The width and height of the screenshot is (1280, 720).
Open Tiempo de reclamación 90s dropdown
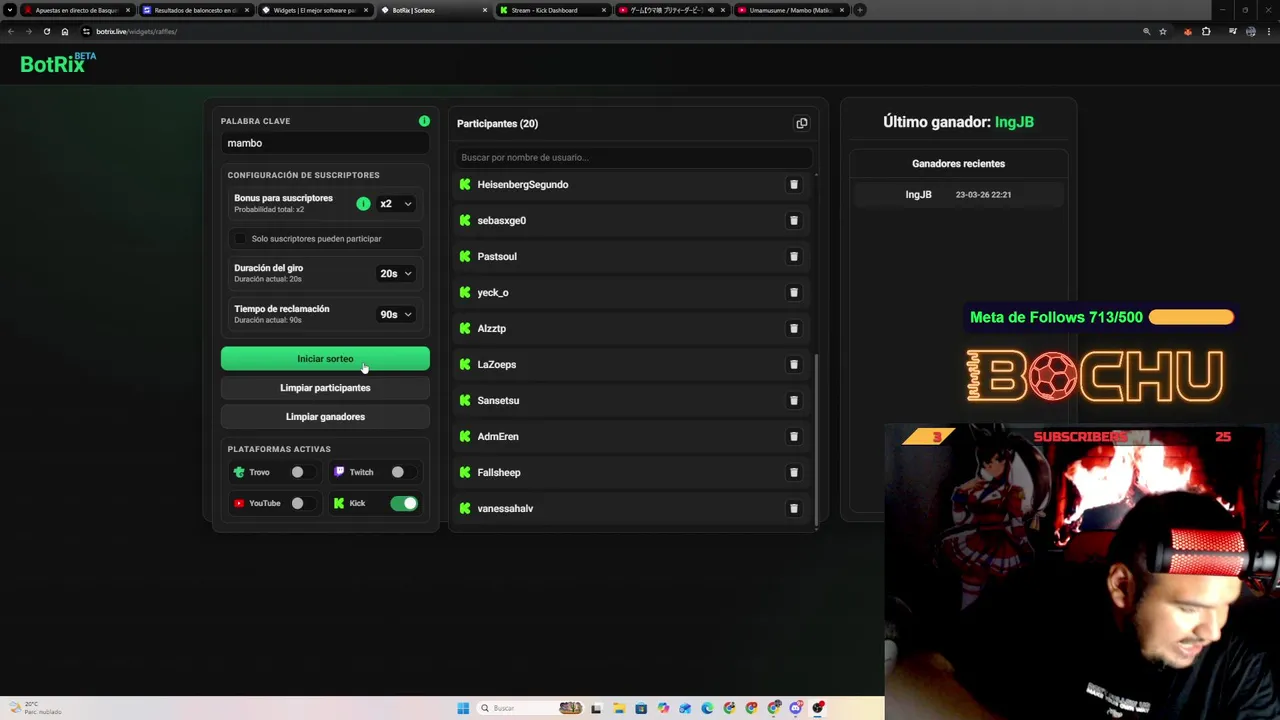pos(396,314)
